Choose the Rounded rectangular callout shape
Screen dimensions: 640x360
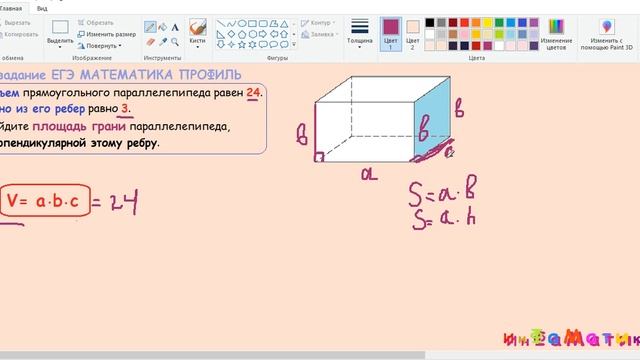tap(263, 44)
